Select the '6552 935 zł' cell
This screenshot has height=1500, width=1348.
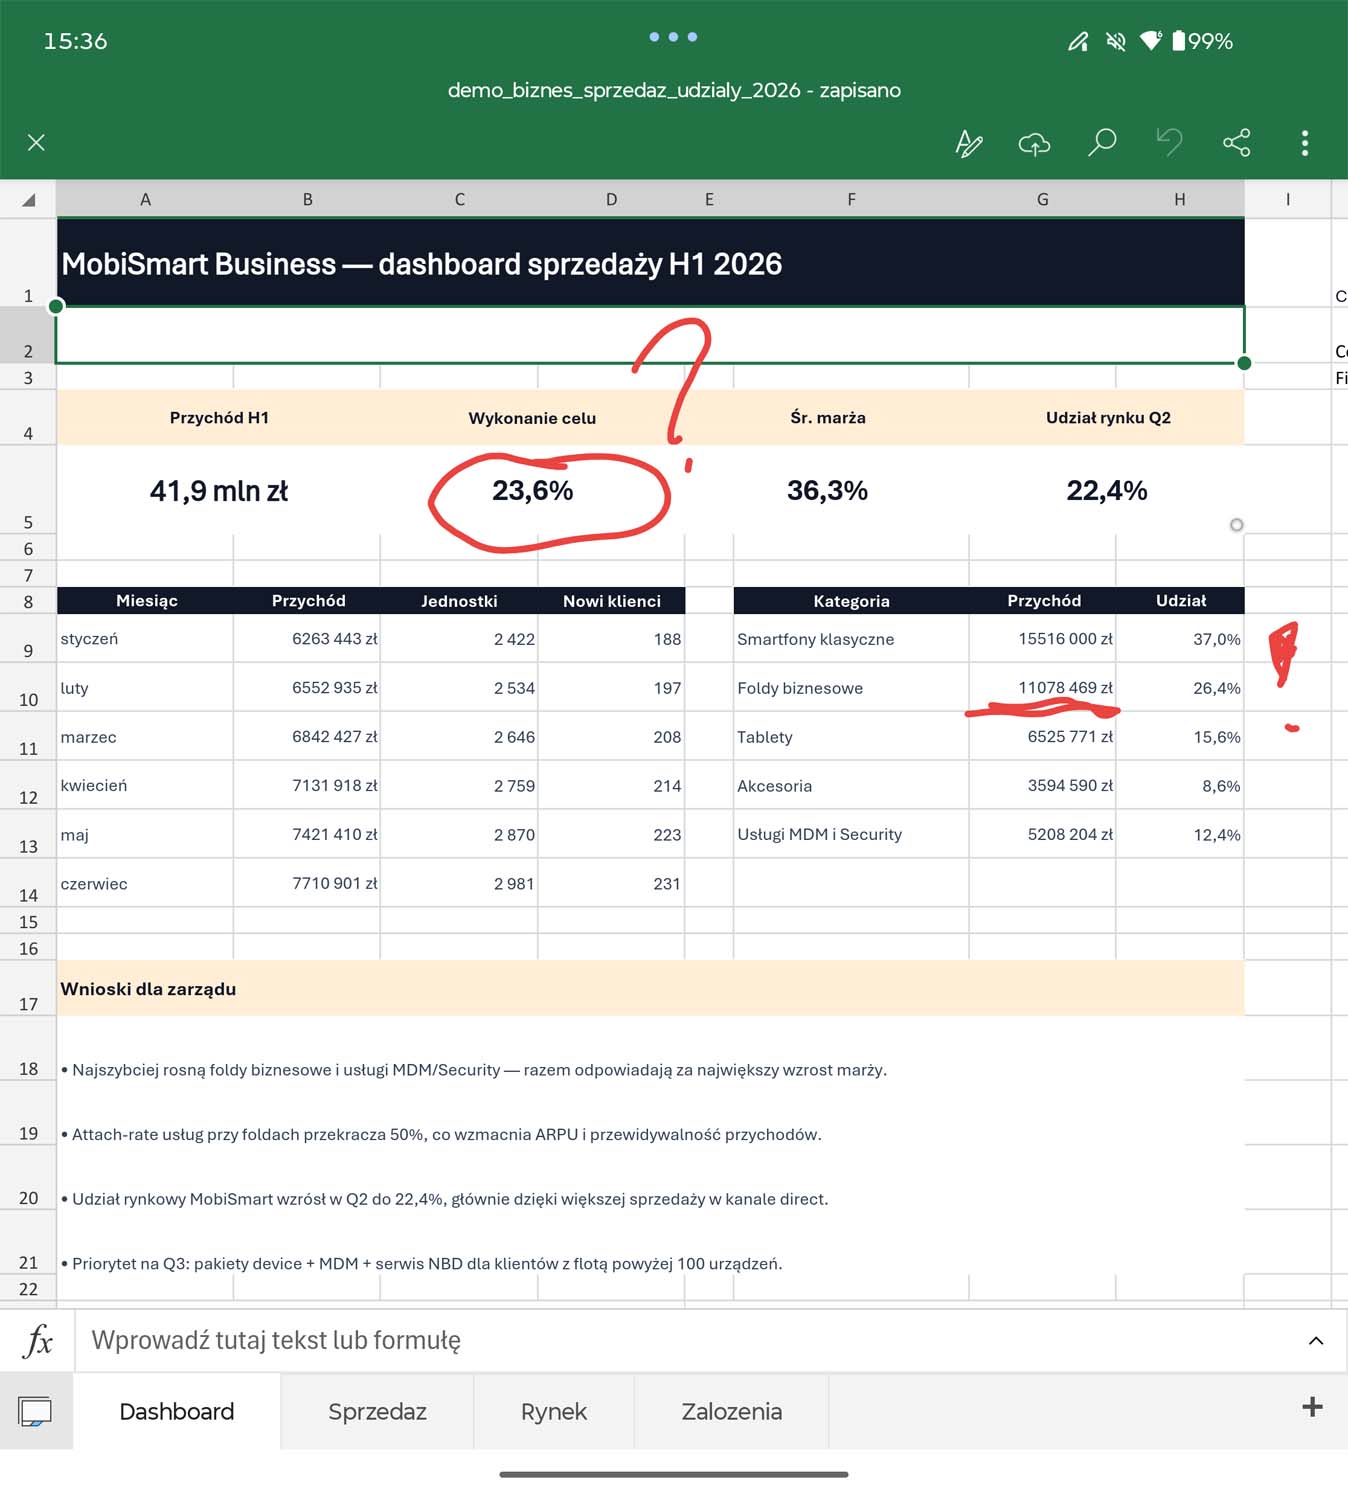[x=307, y=687]
